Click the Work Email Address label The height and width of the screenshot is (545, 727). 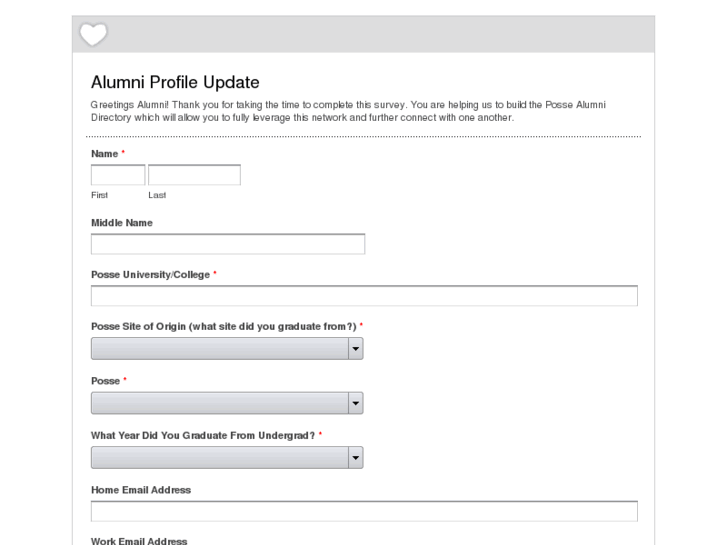coord(139,541)
